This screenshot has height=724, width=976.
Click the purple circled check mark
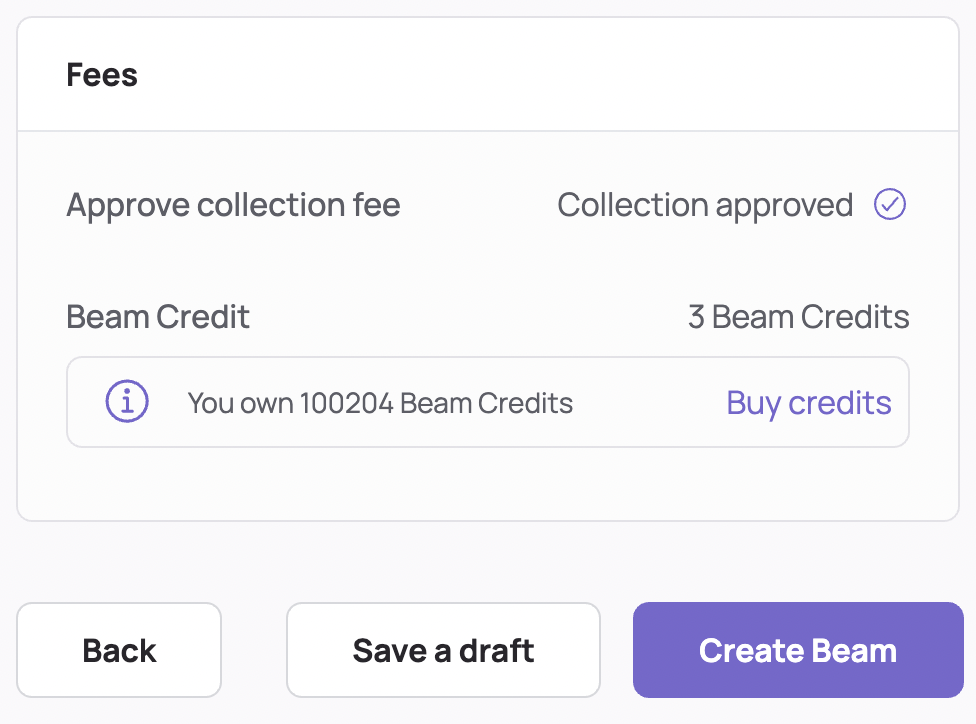click(889, 204)
